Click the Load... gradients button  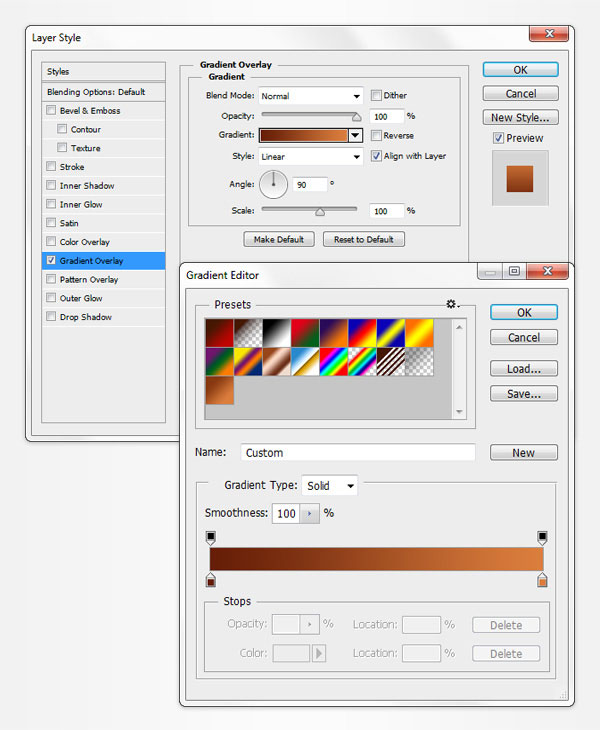tap(524, 369)
